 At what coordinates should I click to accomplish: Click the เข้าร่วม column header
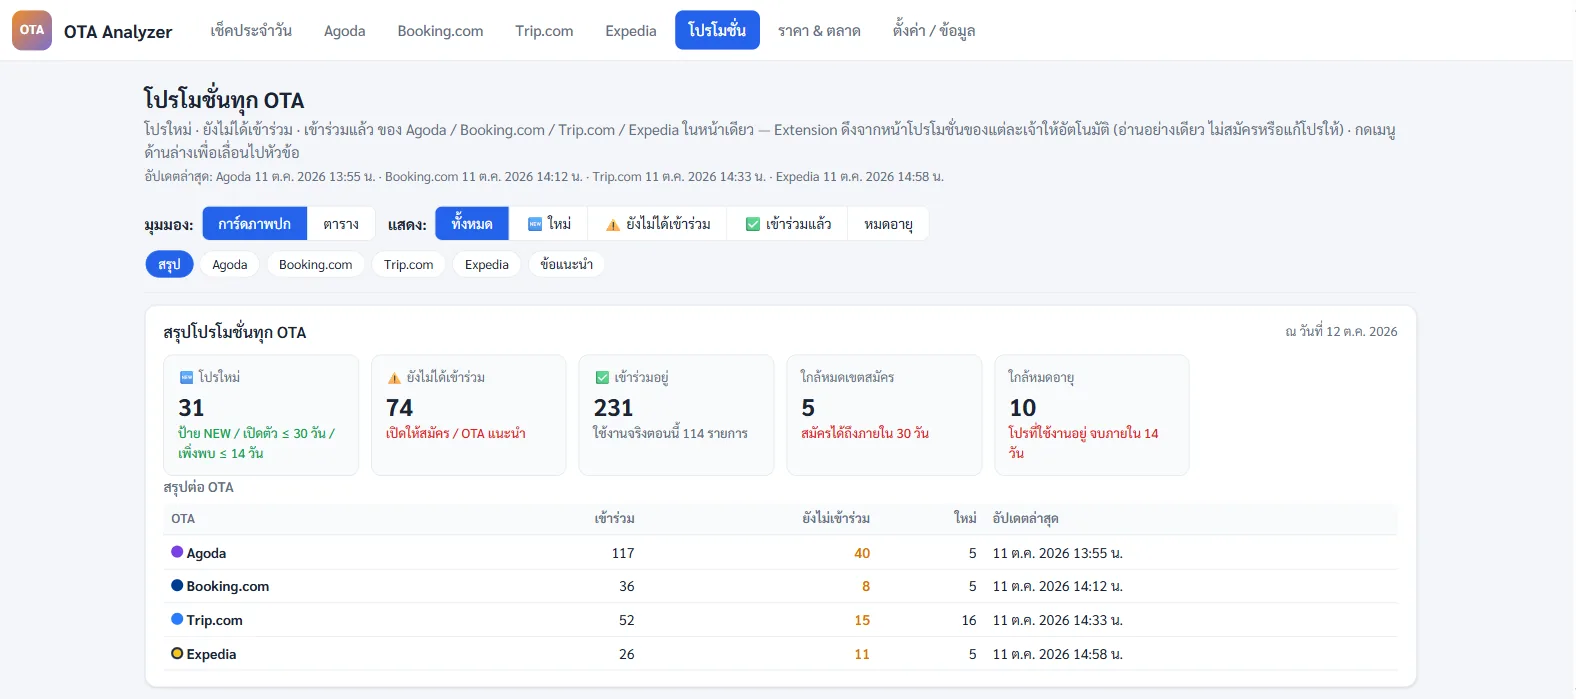615,518
